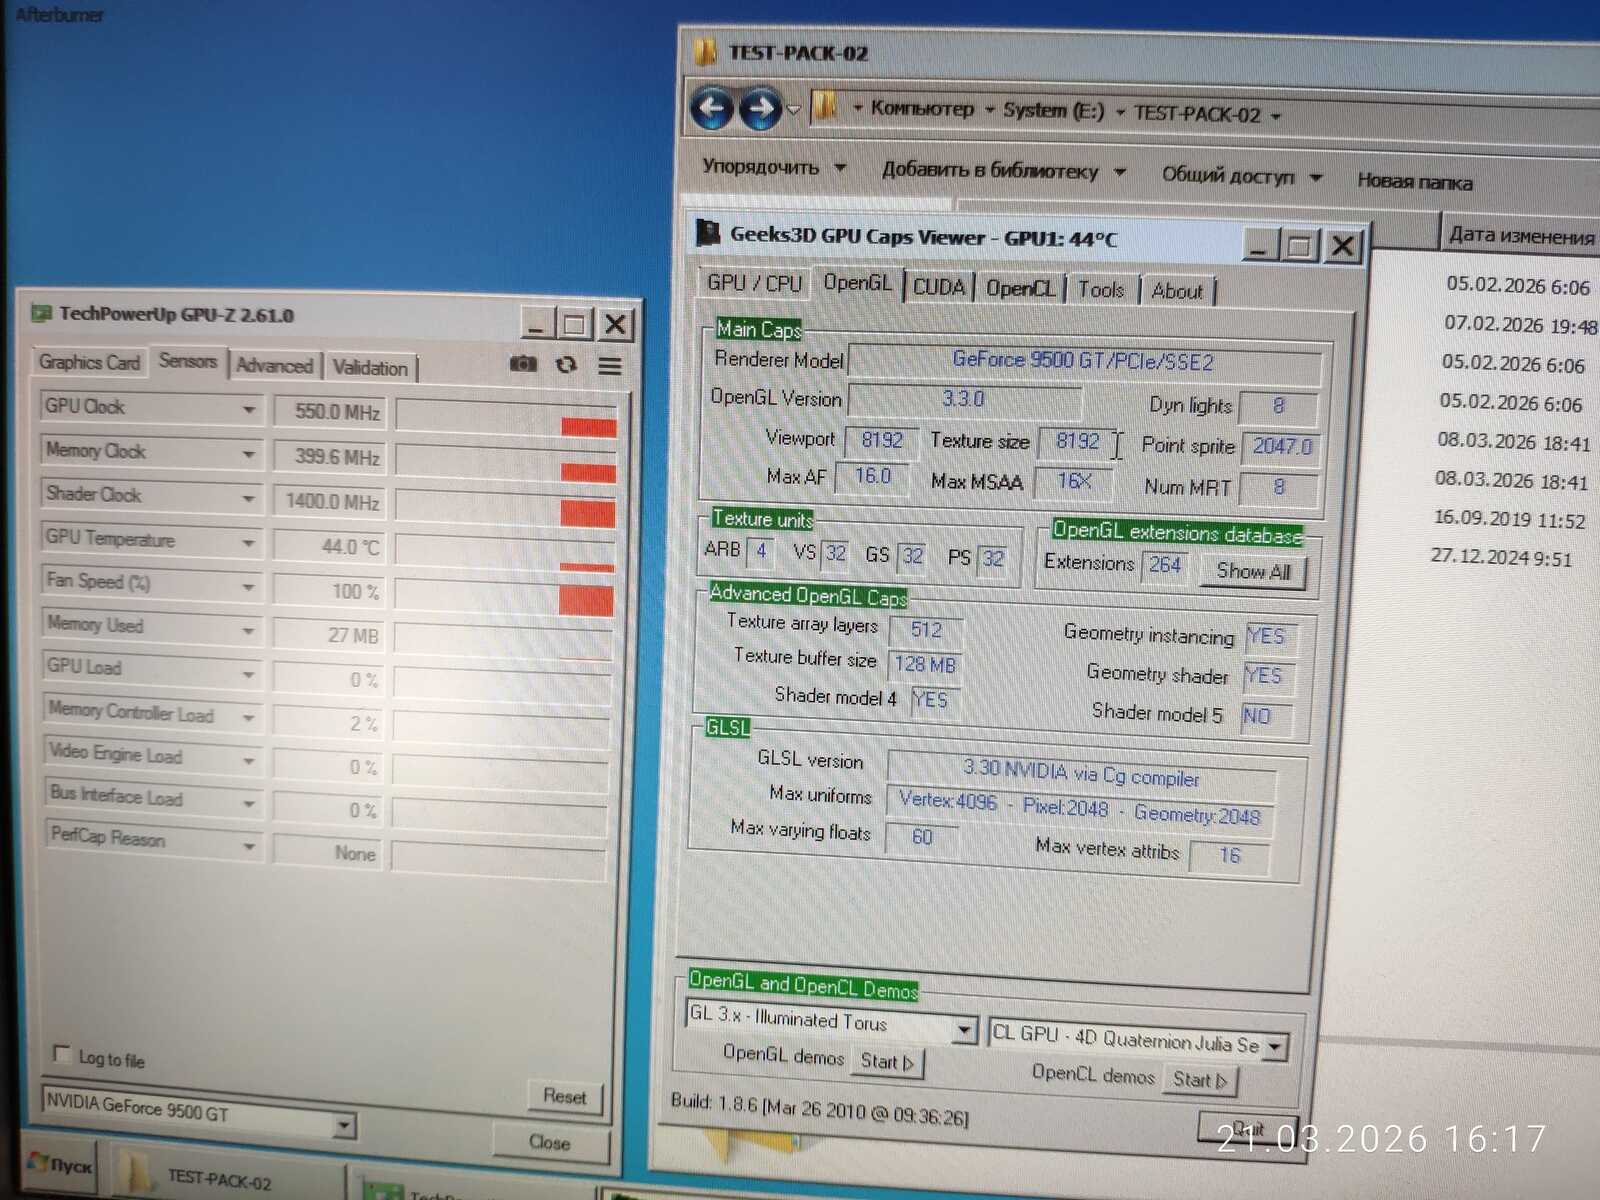
Task: Open the GPU-Z hamburger menu icon
Action: pyautogui.click(x=610, y=366)
